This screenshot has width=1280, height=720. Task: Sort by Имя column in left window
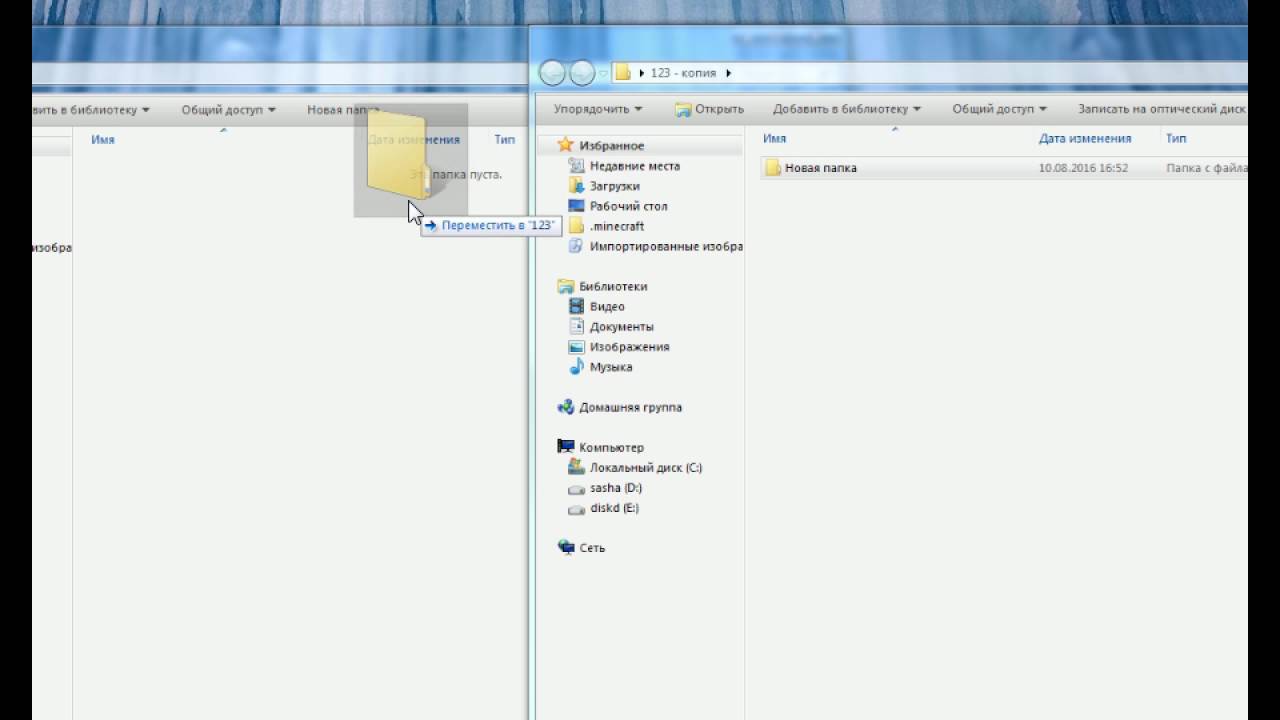tap(103, 140)
